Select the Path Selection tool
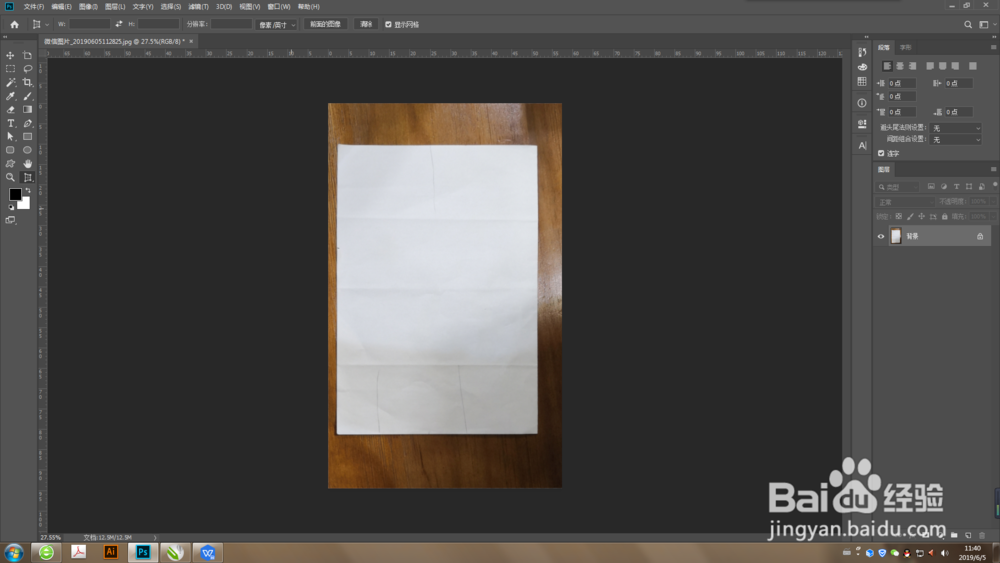The height and width of the screenshot is (563, 1000). click(x=10, y=136)
